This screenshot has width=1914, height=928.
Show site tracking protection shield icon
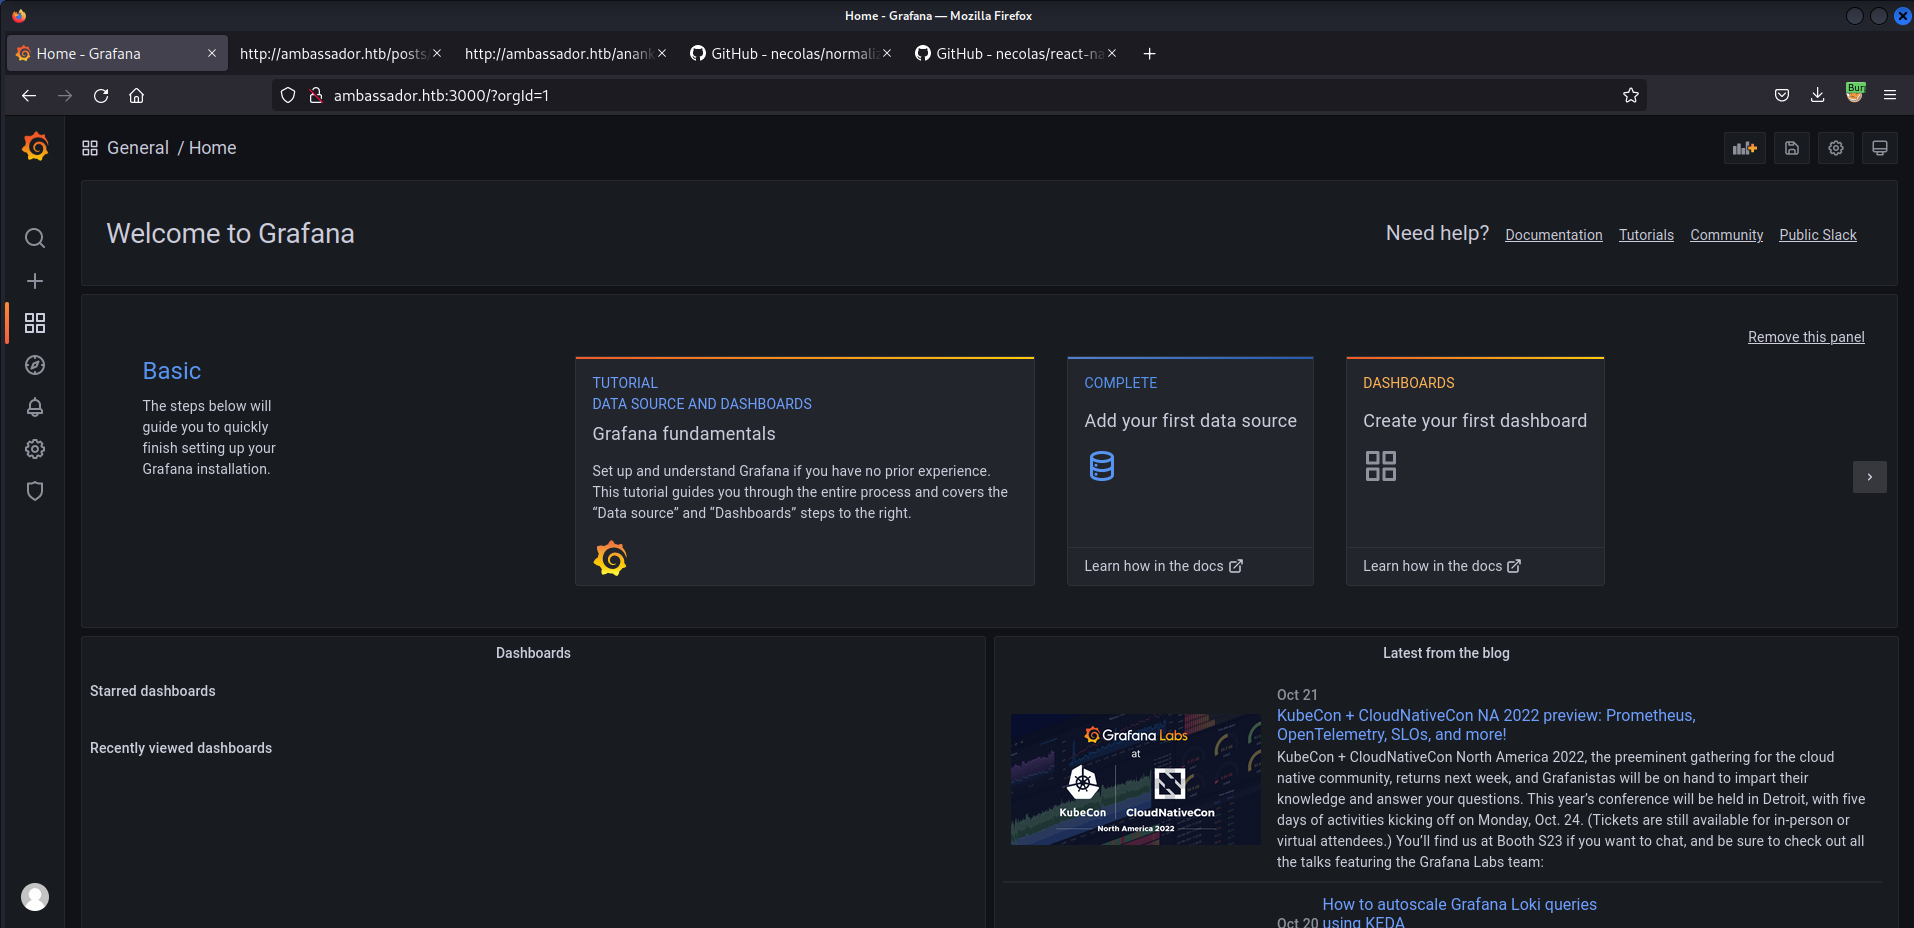click(x=288, y=95)
